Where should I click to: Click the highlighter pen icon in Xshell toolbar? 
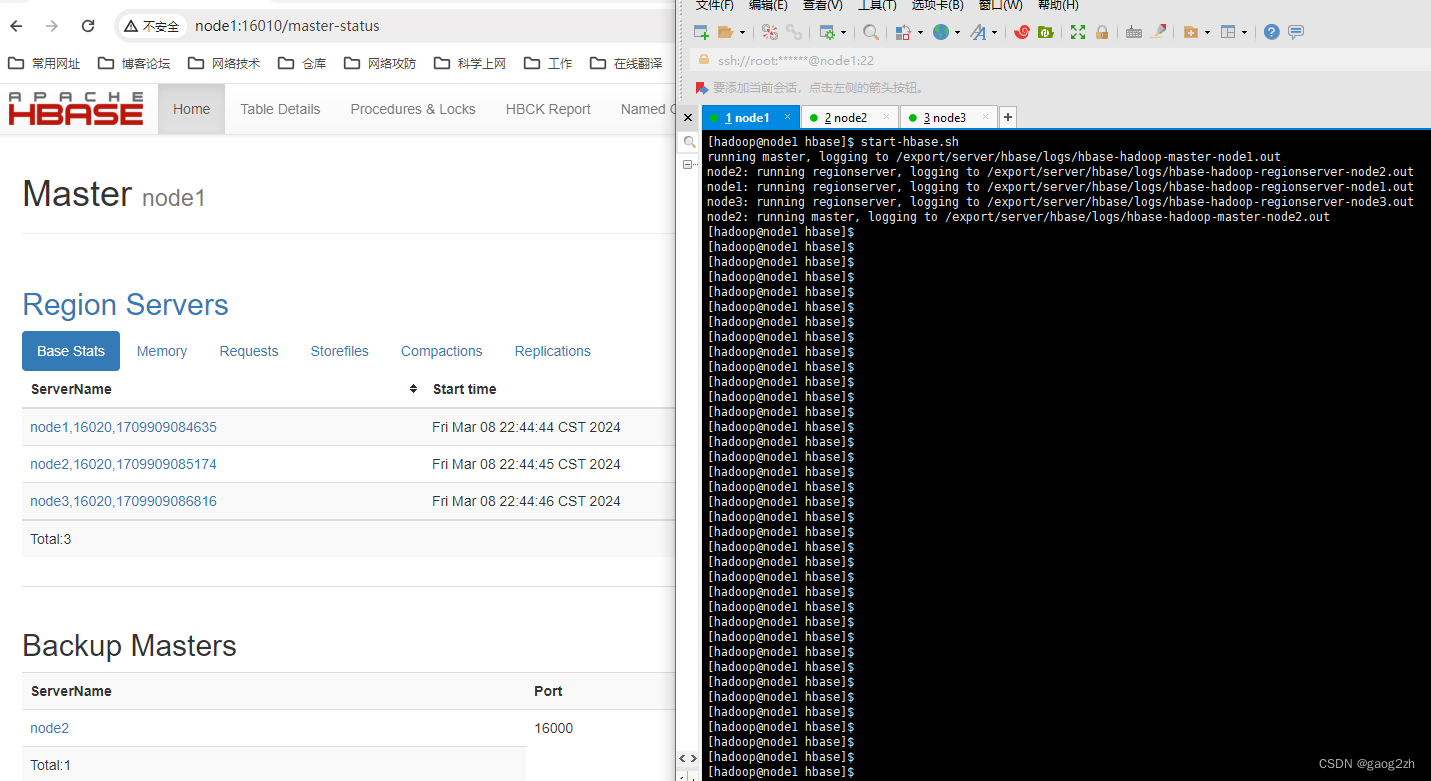1158,32
